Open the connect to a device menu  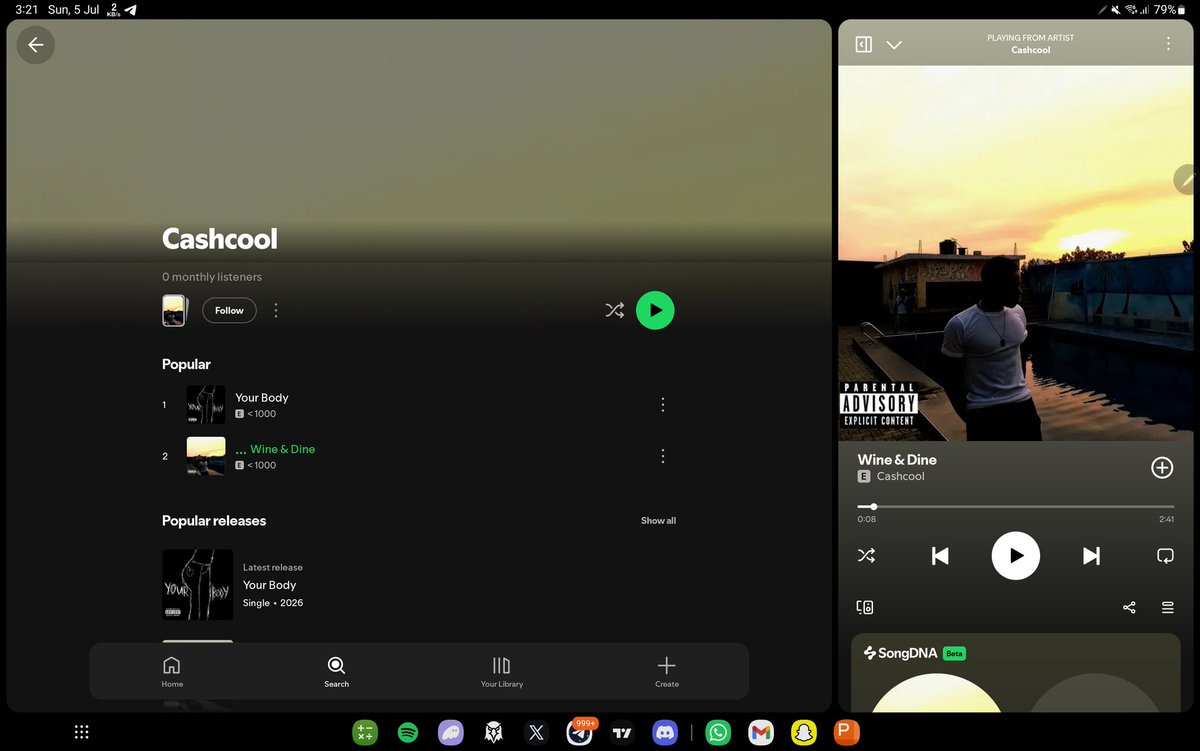coord(865,607)
